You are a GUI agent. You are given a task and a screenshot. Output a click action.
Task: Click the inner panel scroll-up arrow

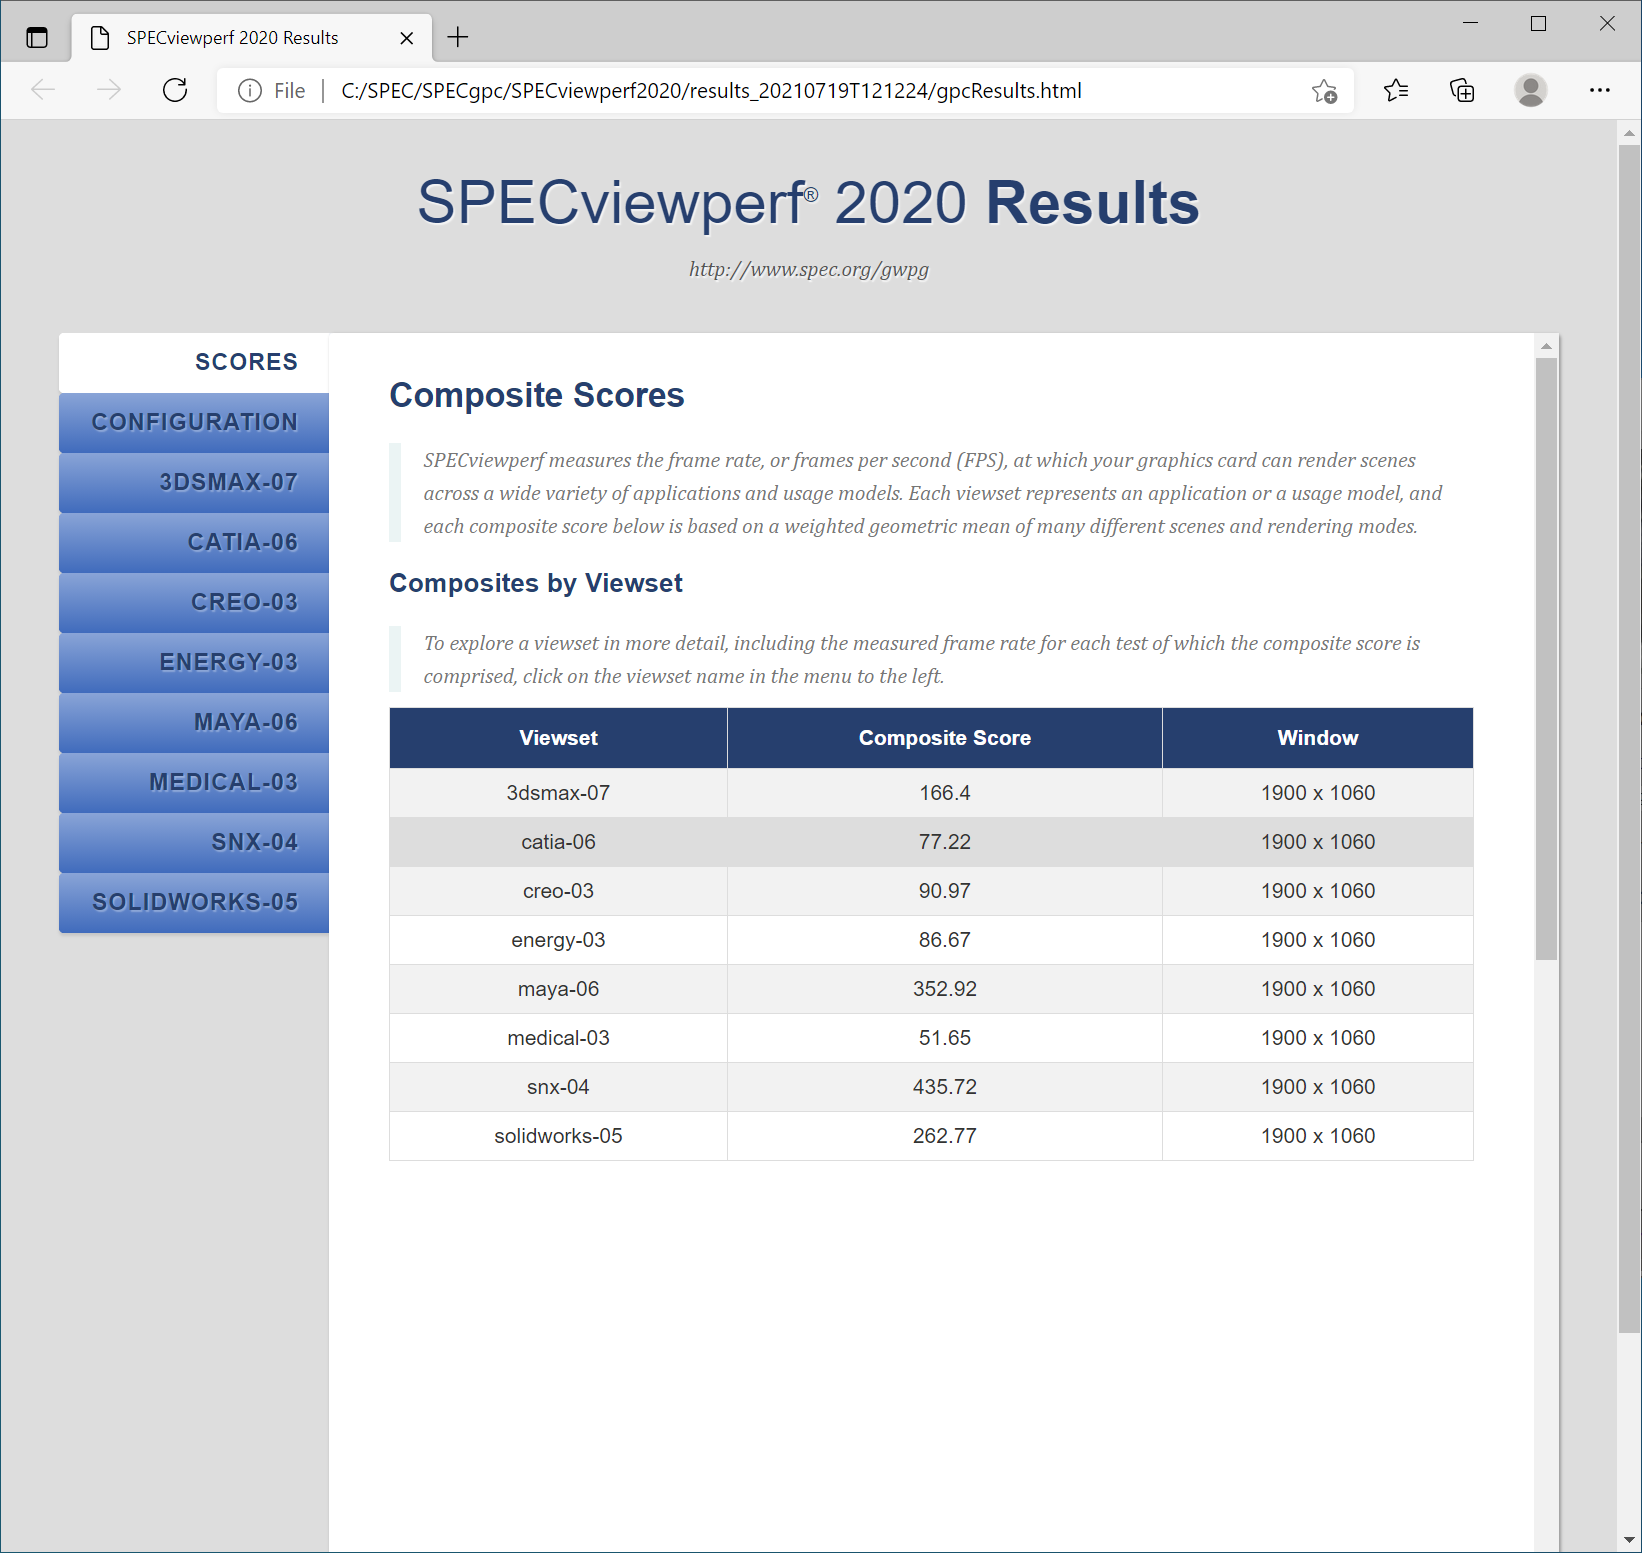pyautogui.click(x=1546, y=346)
